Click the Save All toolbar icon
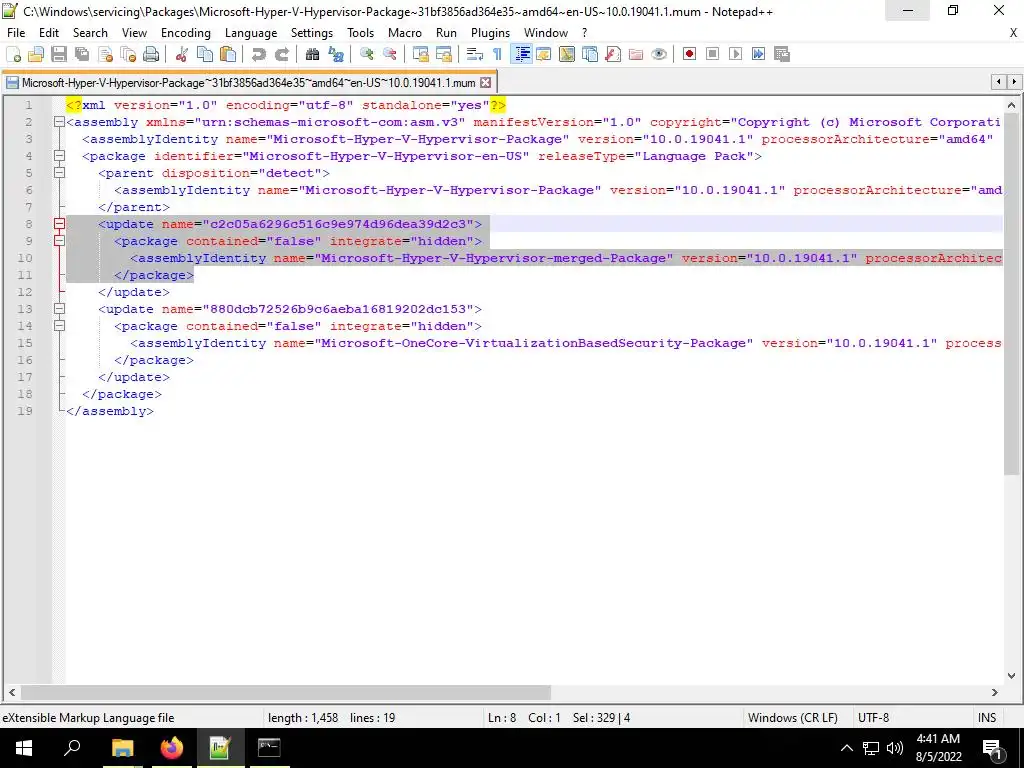1024x768 pixels. pos(82,54)
